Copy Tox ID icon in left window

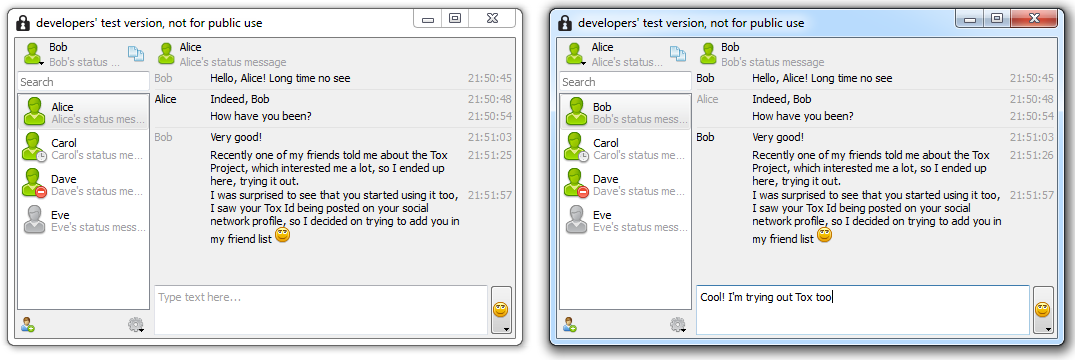136,53
